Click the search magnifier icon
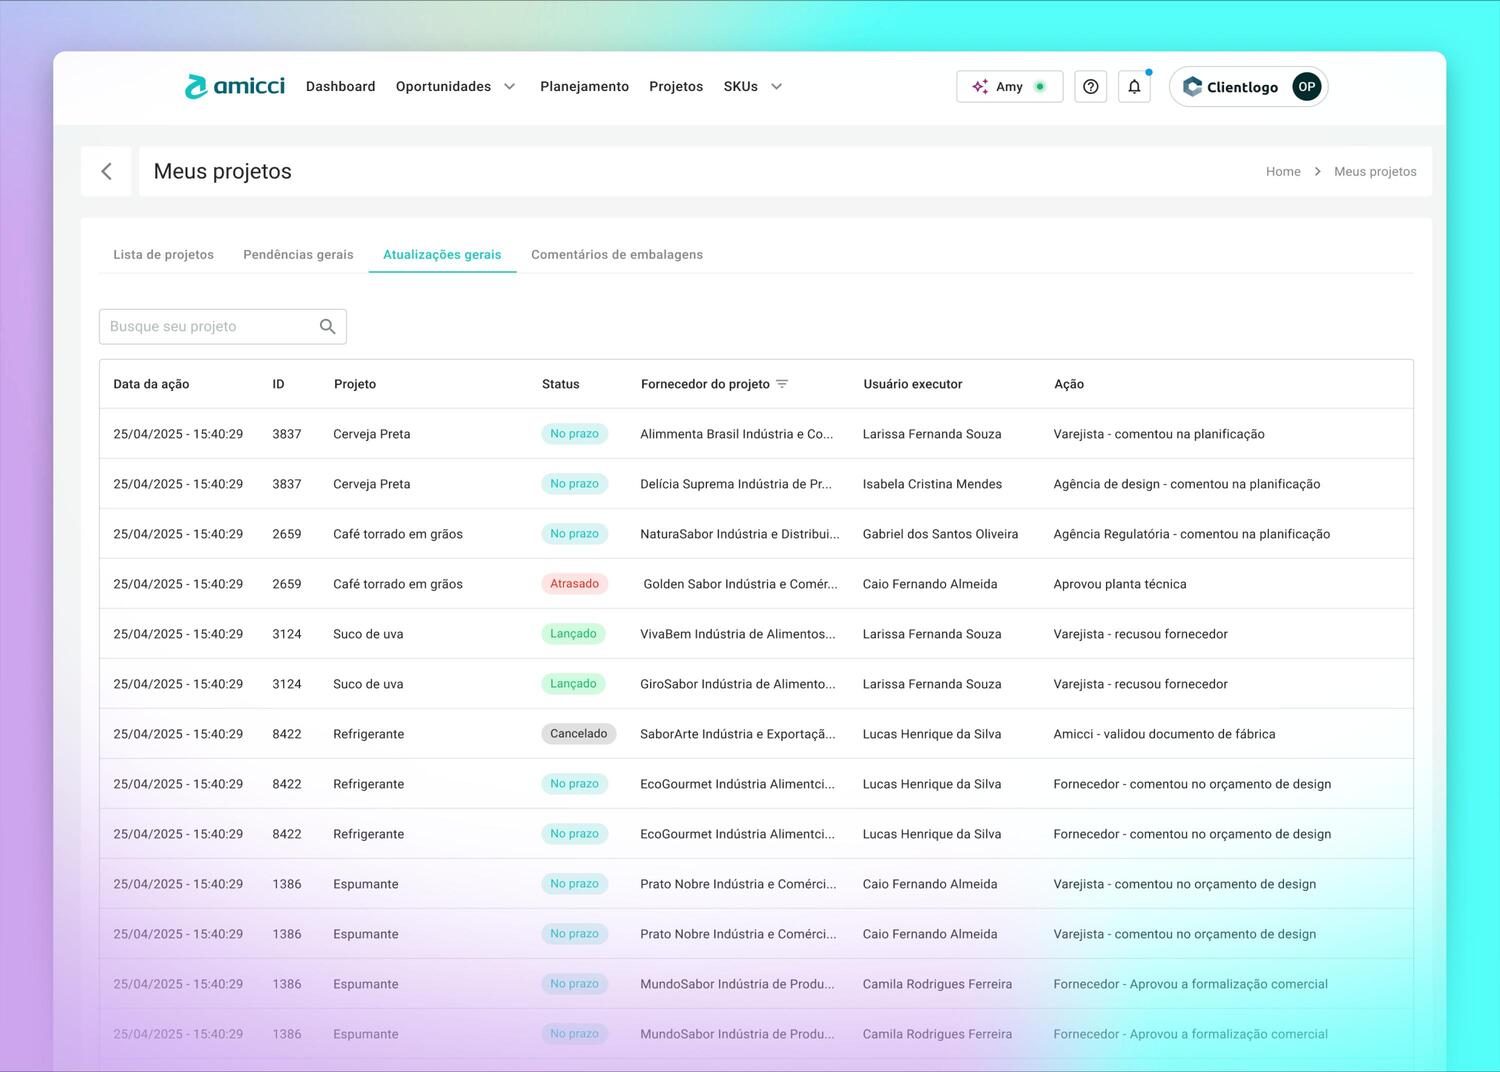Image resolution: width=1500 pixels, height=1072 pixels. (x=327, y=327)
